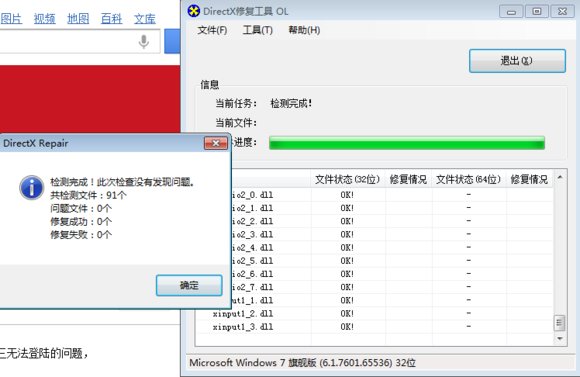Select the xinput1_3.dll row
Image resolution: width=580 pixels, height=377 pixels.
(x=374, y=327)
